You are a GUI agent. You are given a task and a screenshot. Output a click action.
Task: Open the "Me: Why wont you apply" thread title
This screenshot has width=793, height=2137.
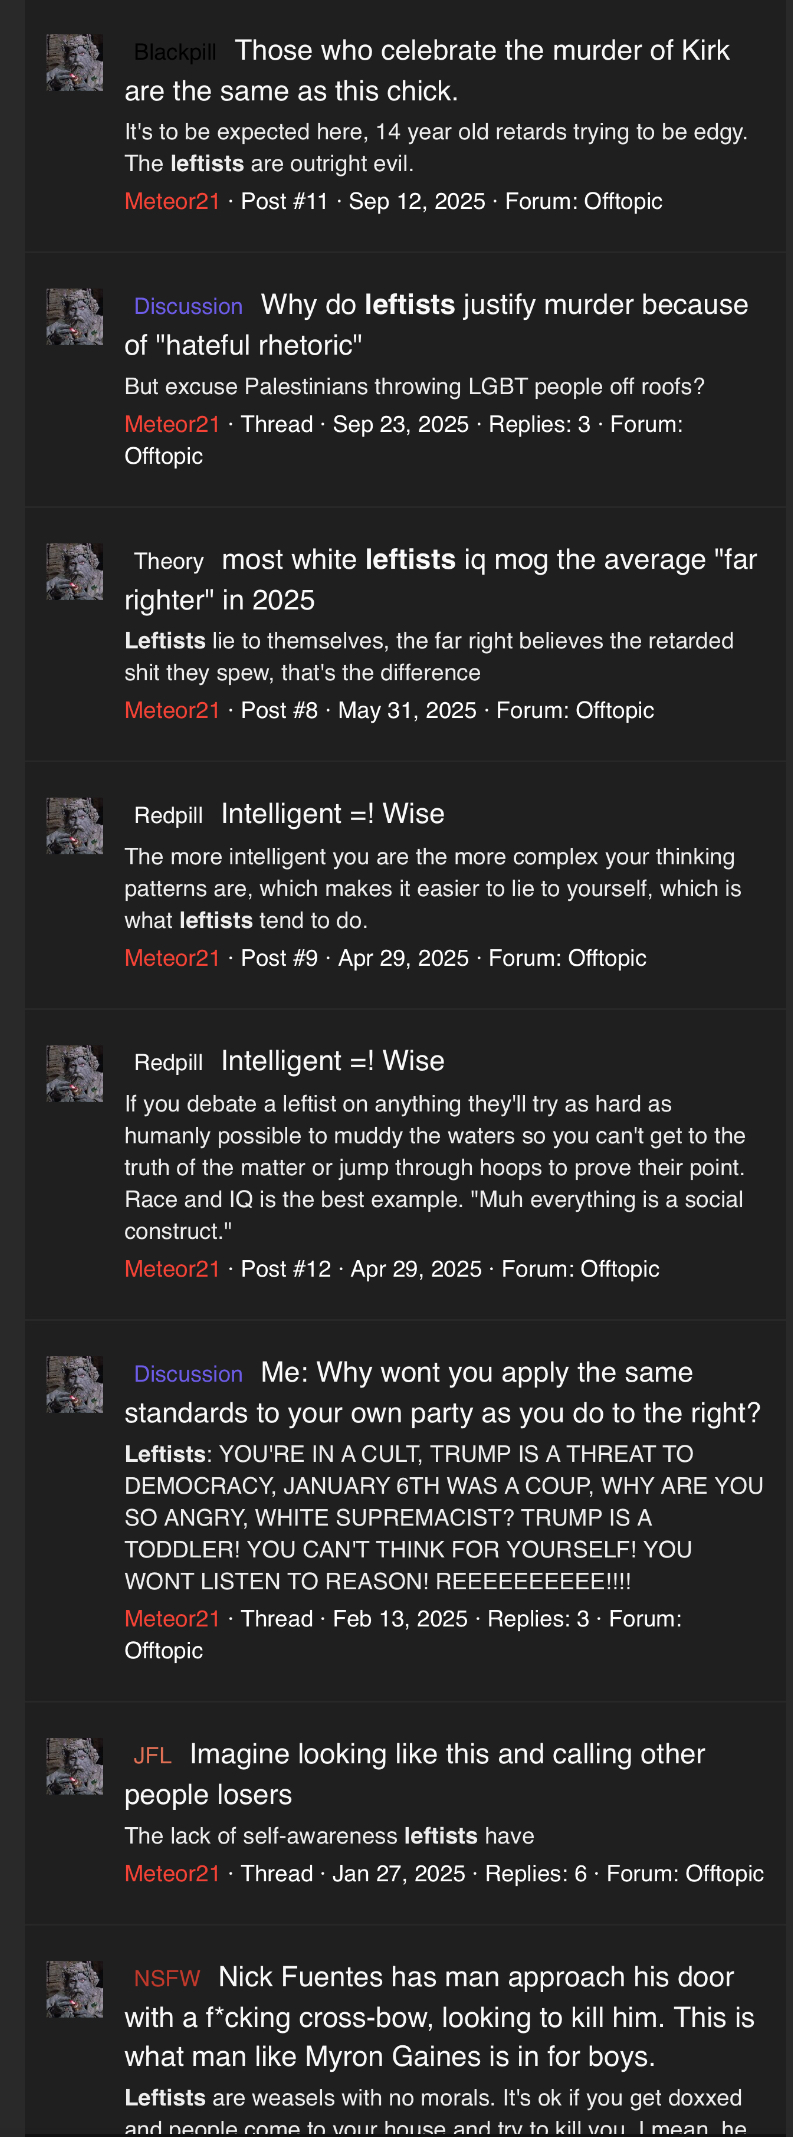[x=476, y=1372]
